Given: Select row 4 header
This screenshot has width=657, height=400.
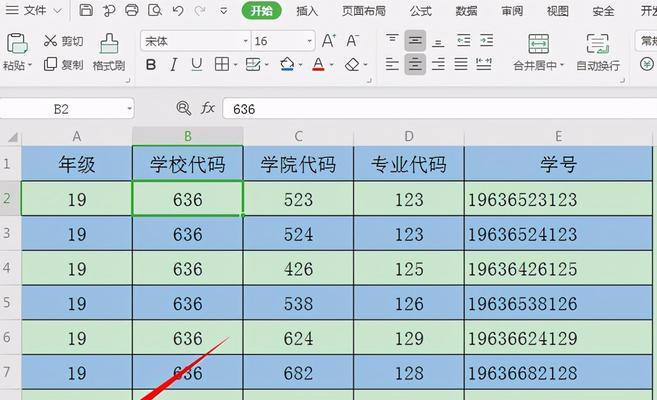Looking at the screenshot, I should [x=8, y=268].
